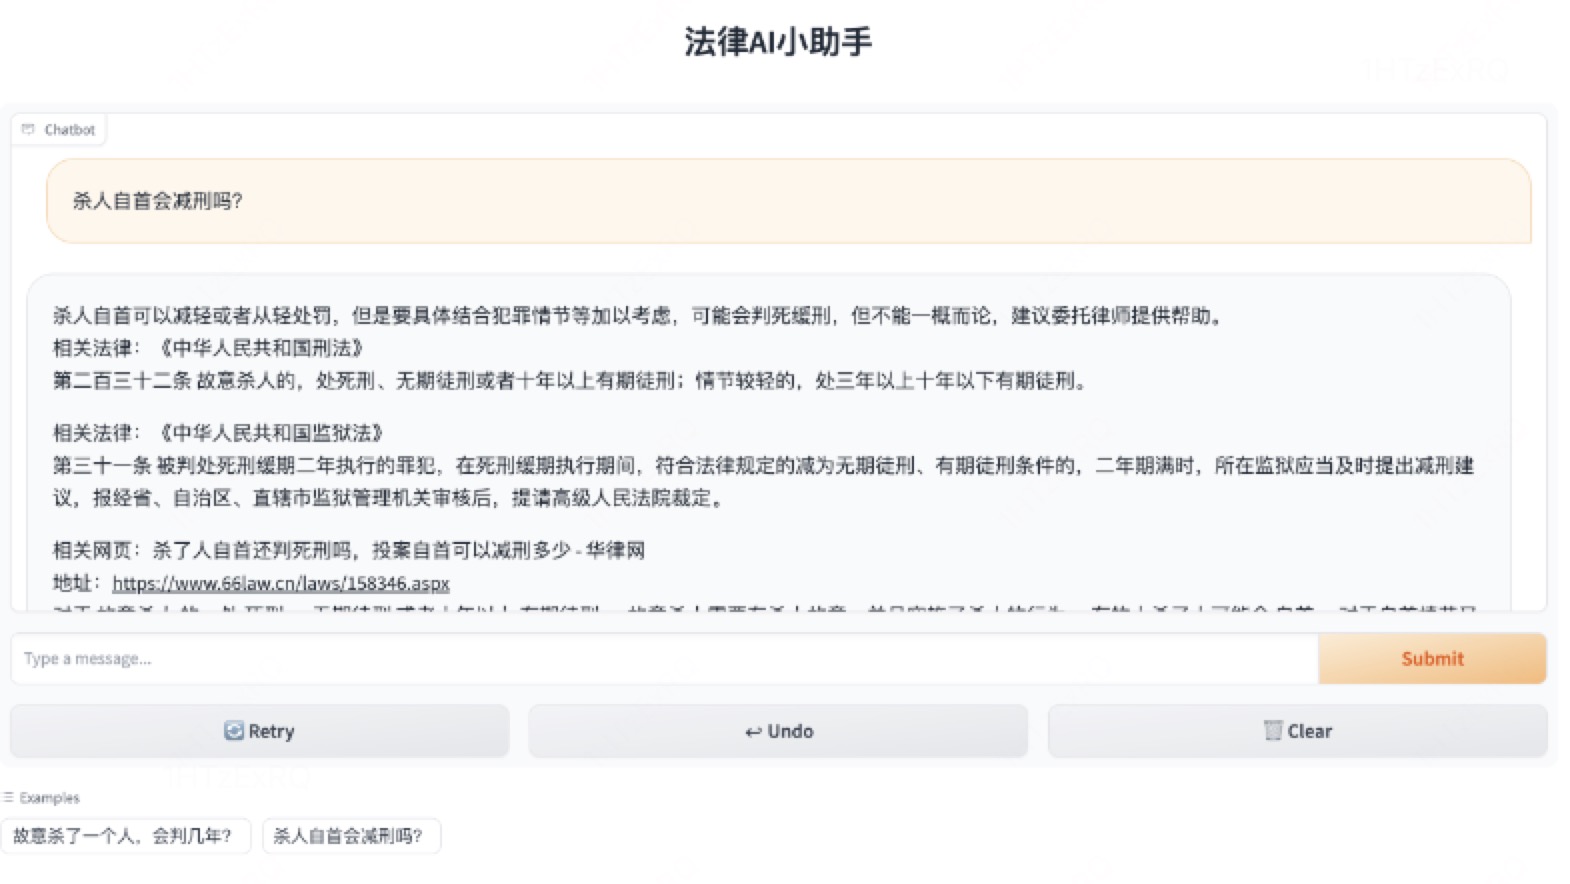
Task: Click the '相关网页' web page title line
Action: (x=348, y=550)
